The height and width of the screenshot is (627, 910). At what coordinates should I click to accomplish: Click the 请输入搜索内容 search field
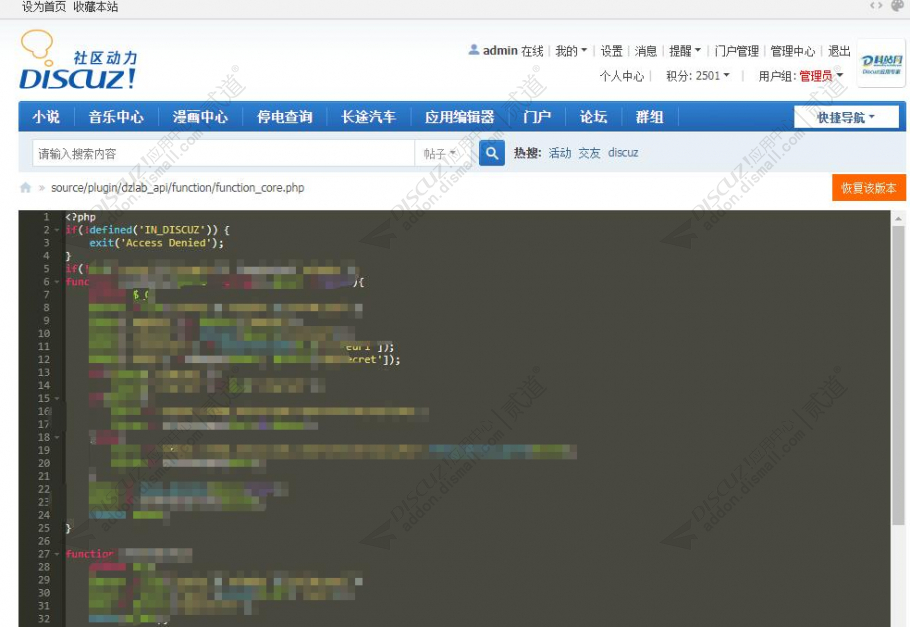point(223,154)
